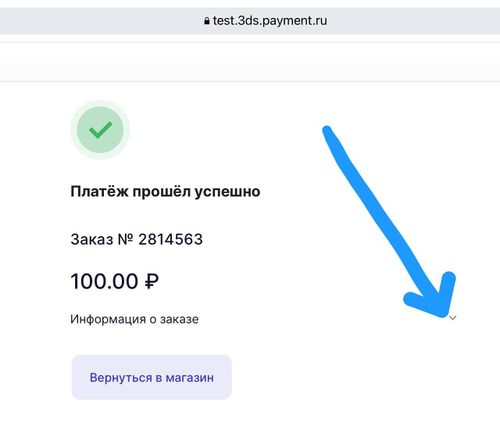Click the word "магазин" inside the return button
Image resolution: width=500 pixels, height=426 pixels.
pos(190,378)
